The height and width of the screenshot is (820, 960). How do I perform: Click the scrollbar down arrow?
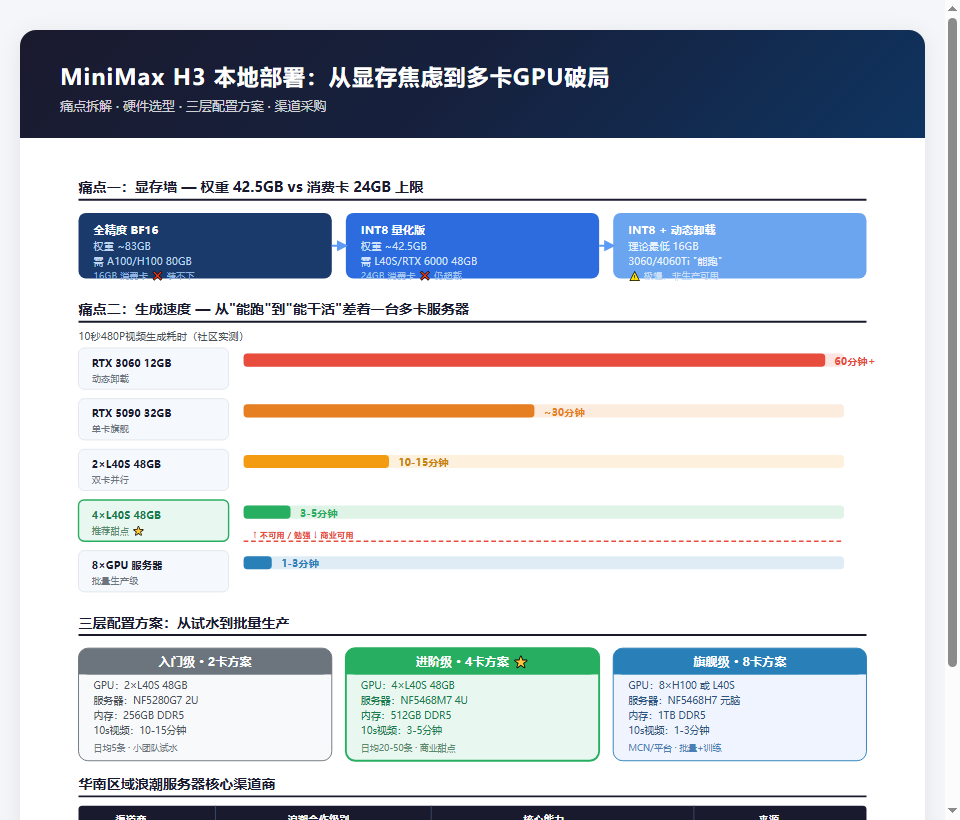click(952, 811)
